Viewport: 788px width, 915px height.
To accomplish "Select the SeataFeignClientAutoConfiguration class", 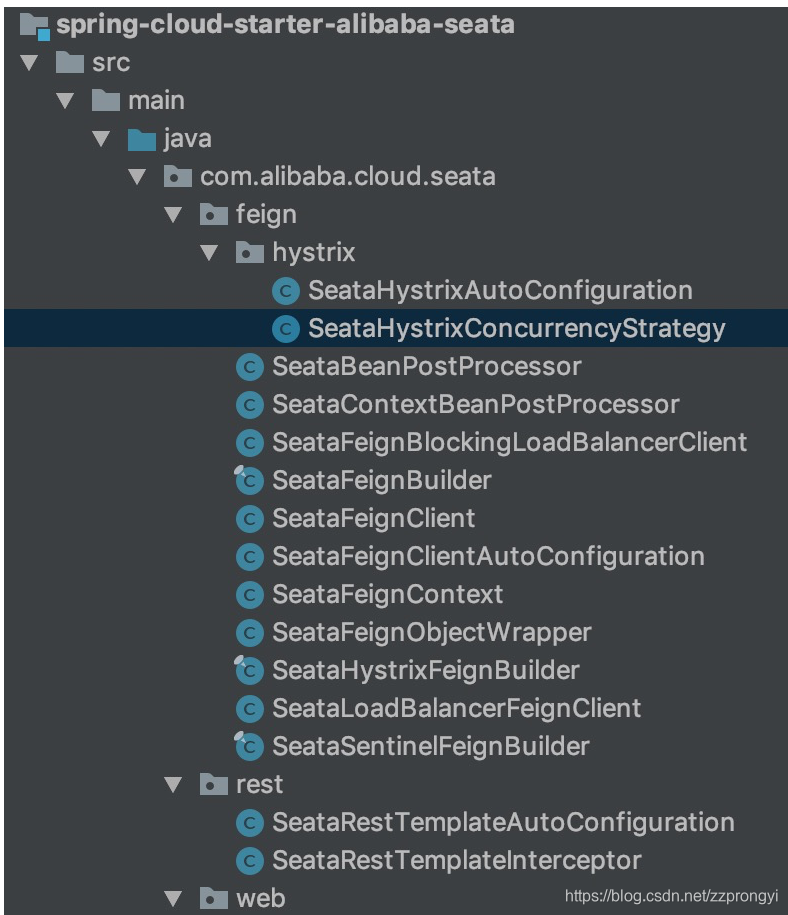I will [488, 557].
